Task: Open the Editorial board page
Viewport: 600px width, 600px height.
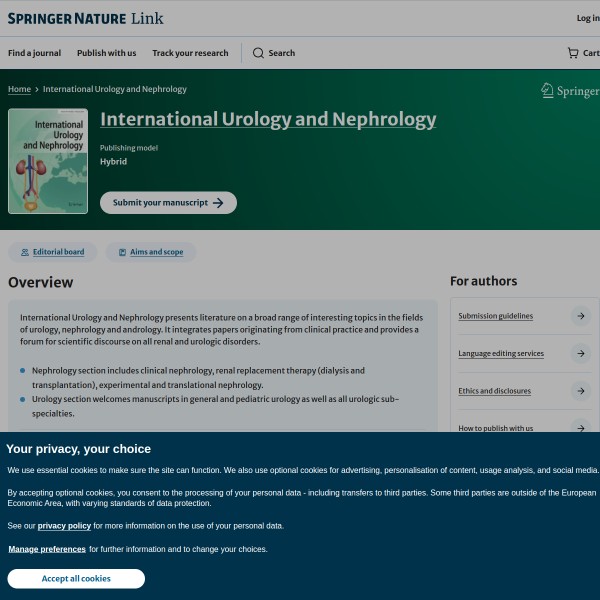Action: (53, 252)
